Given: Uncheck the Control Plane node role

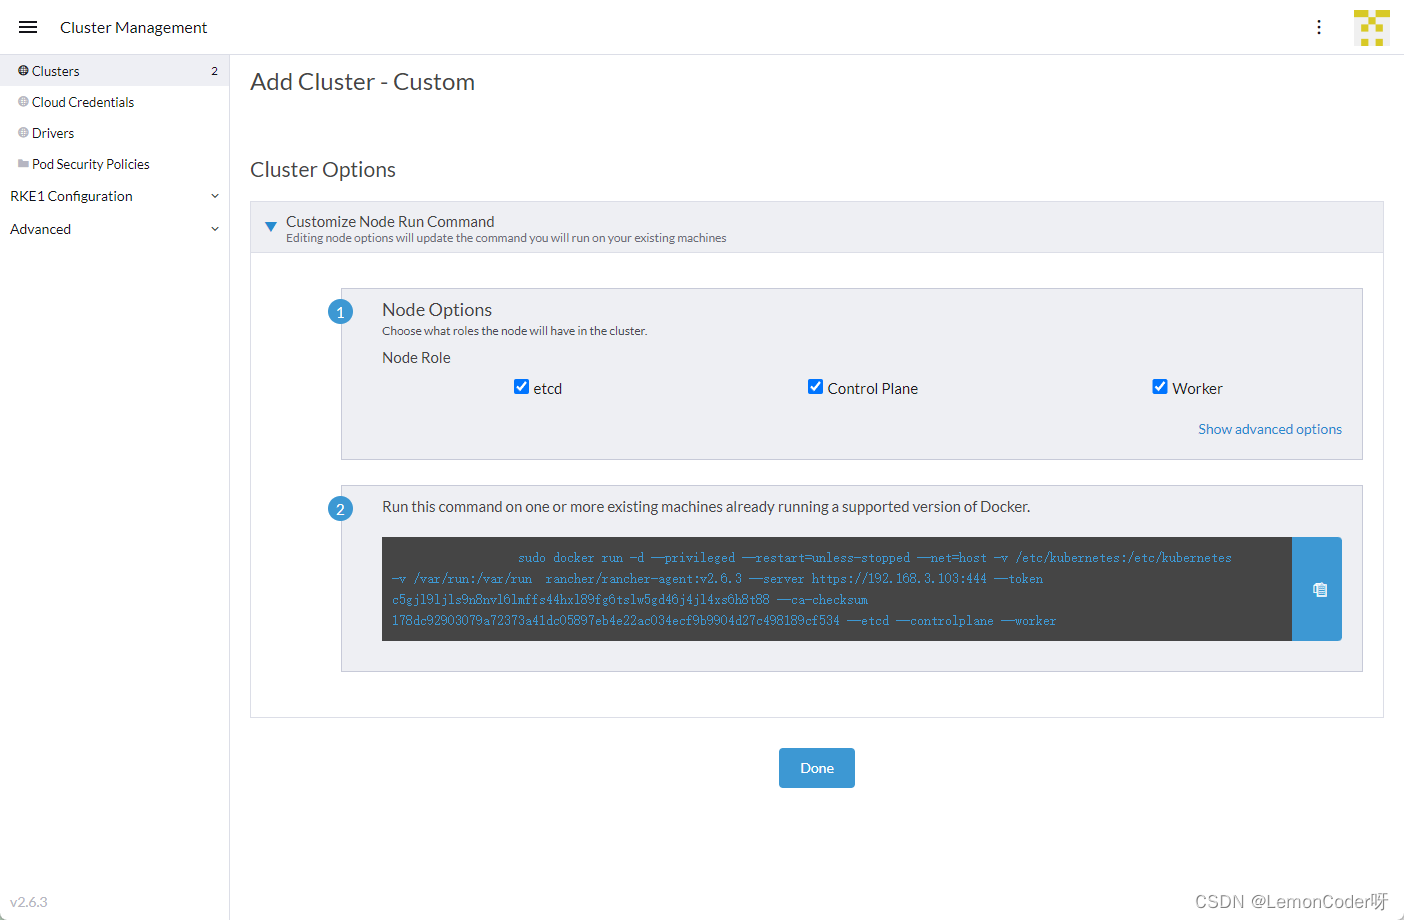Looking at the screenshot, I should 815,387.
